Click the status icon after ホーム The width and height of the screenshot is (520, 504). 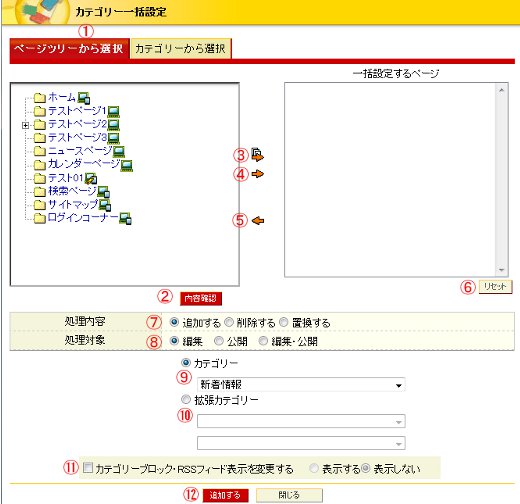tap(84, 98)
